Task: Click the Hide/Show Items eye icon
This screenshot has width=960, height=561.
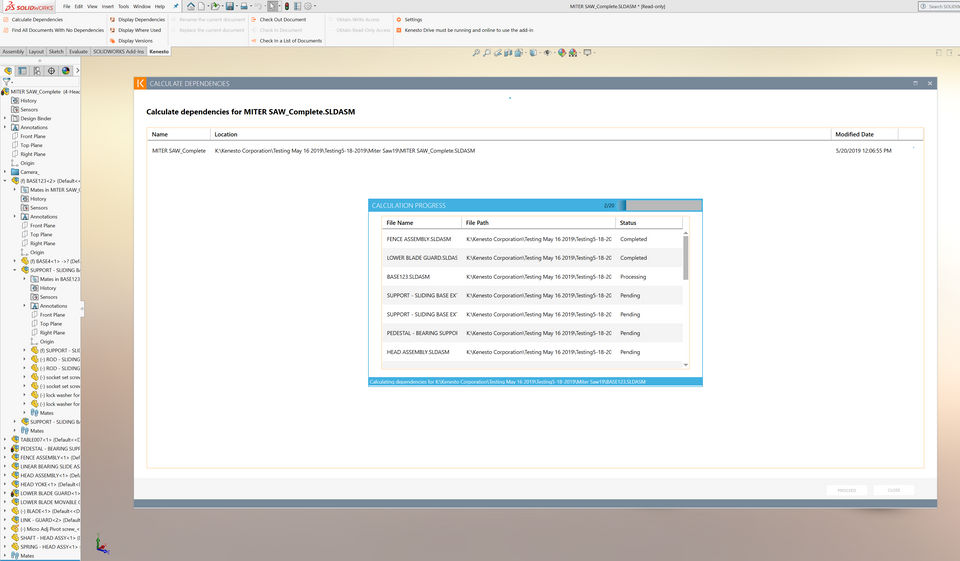Action: [547, 53]
